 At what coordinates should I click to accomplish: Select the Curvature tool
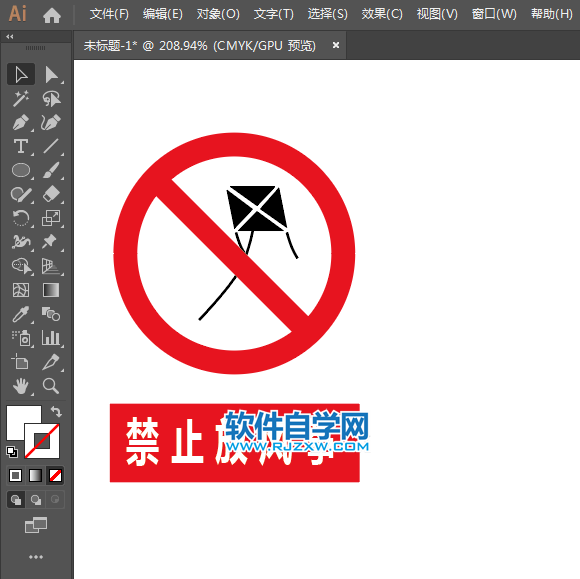51,122
